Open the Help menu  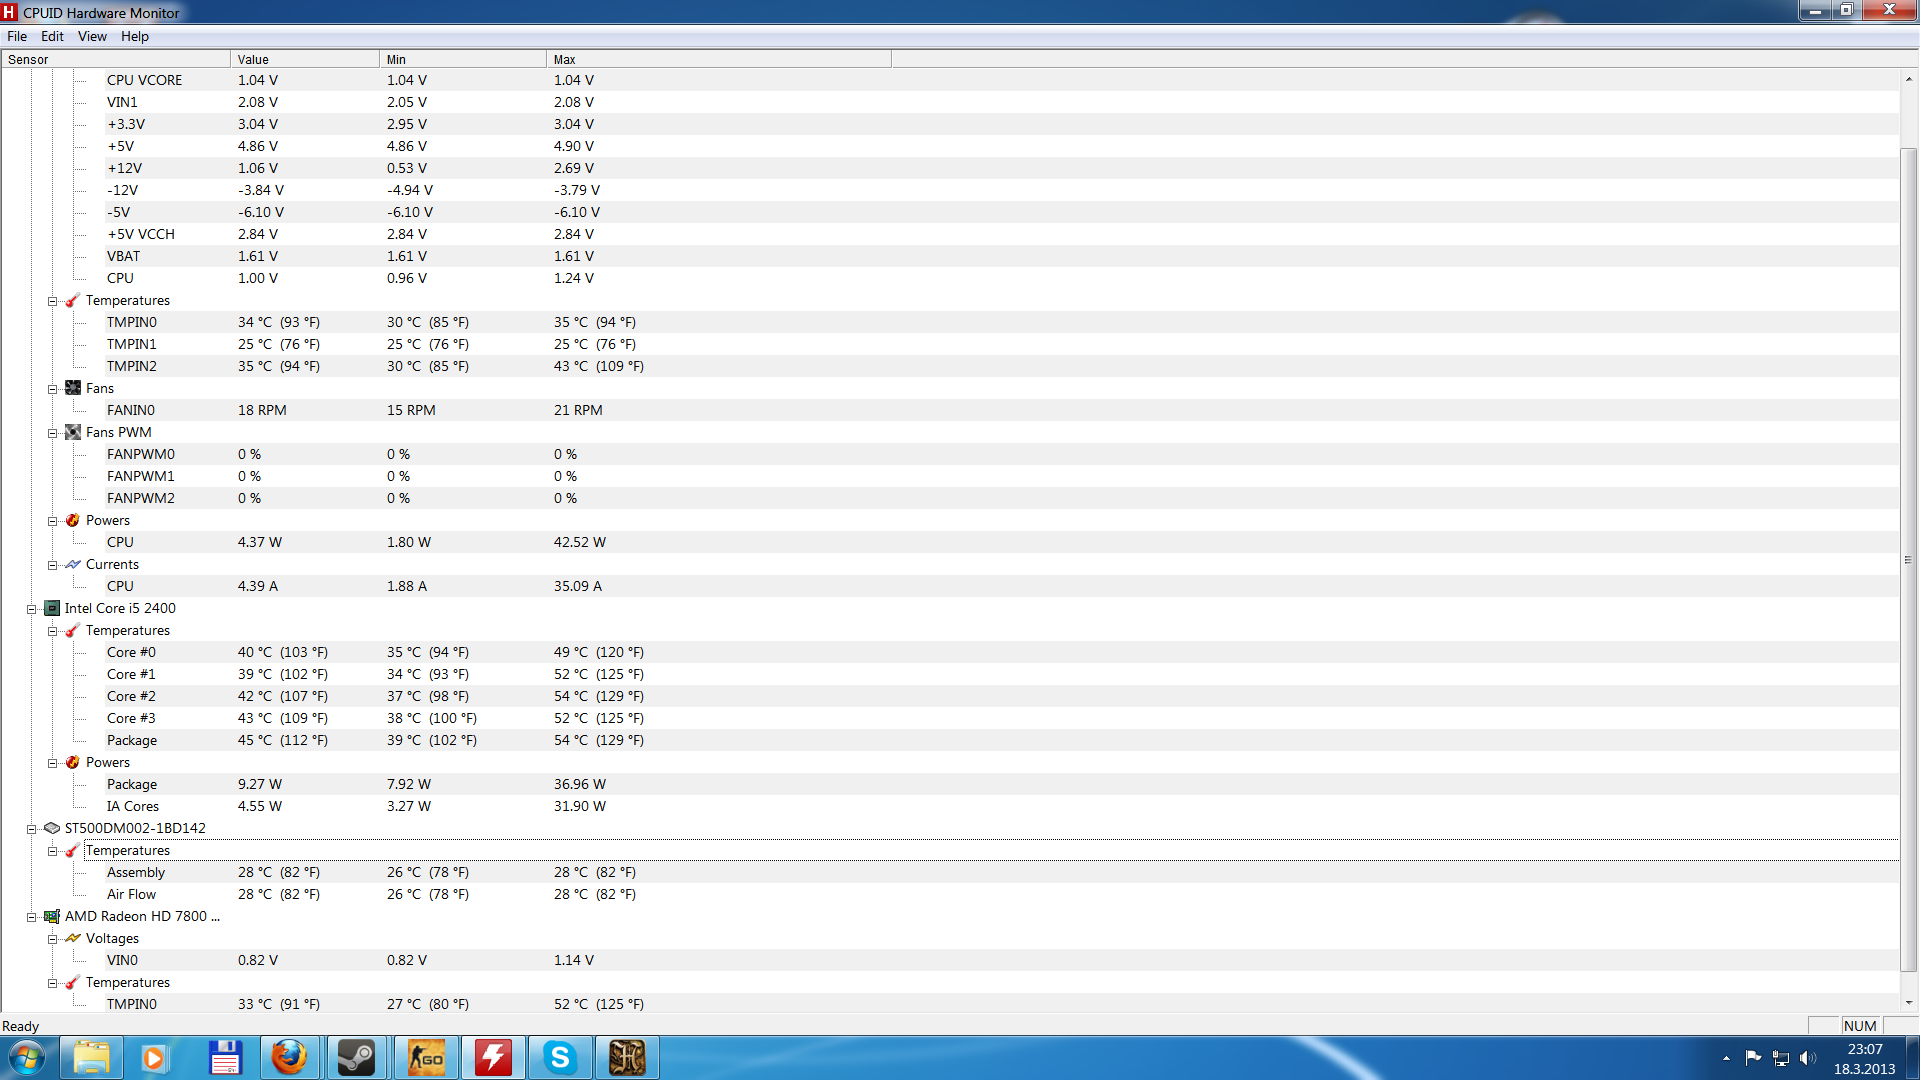135,36
